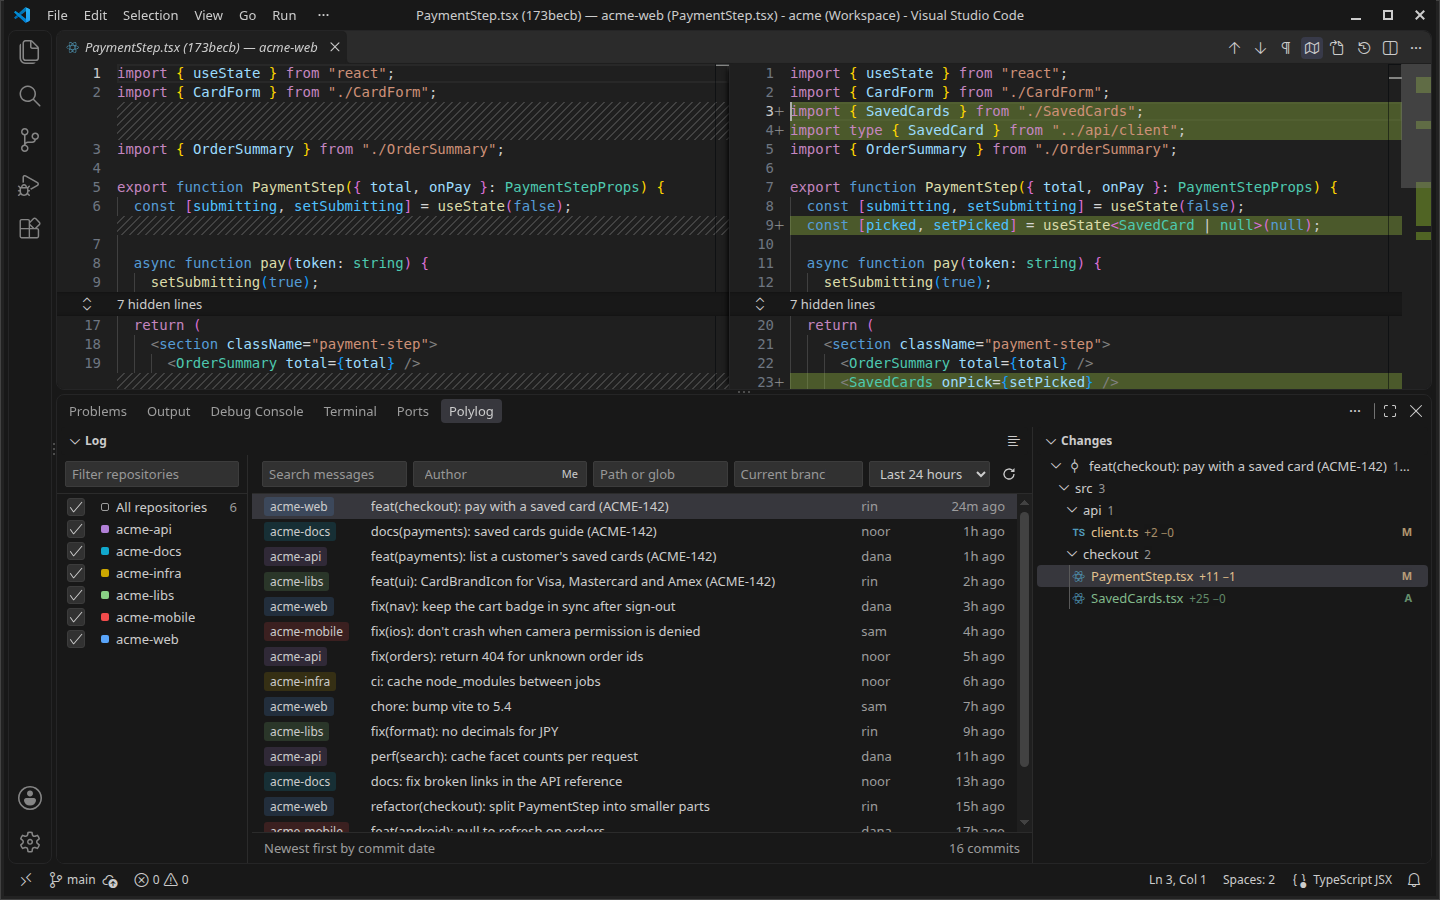Open the Source Control view
Viewport: 1440px width, 900px height.
tap(30, 141)
